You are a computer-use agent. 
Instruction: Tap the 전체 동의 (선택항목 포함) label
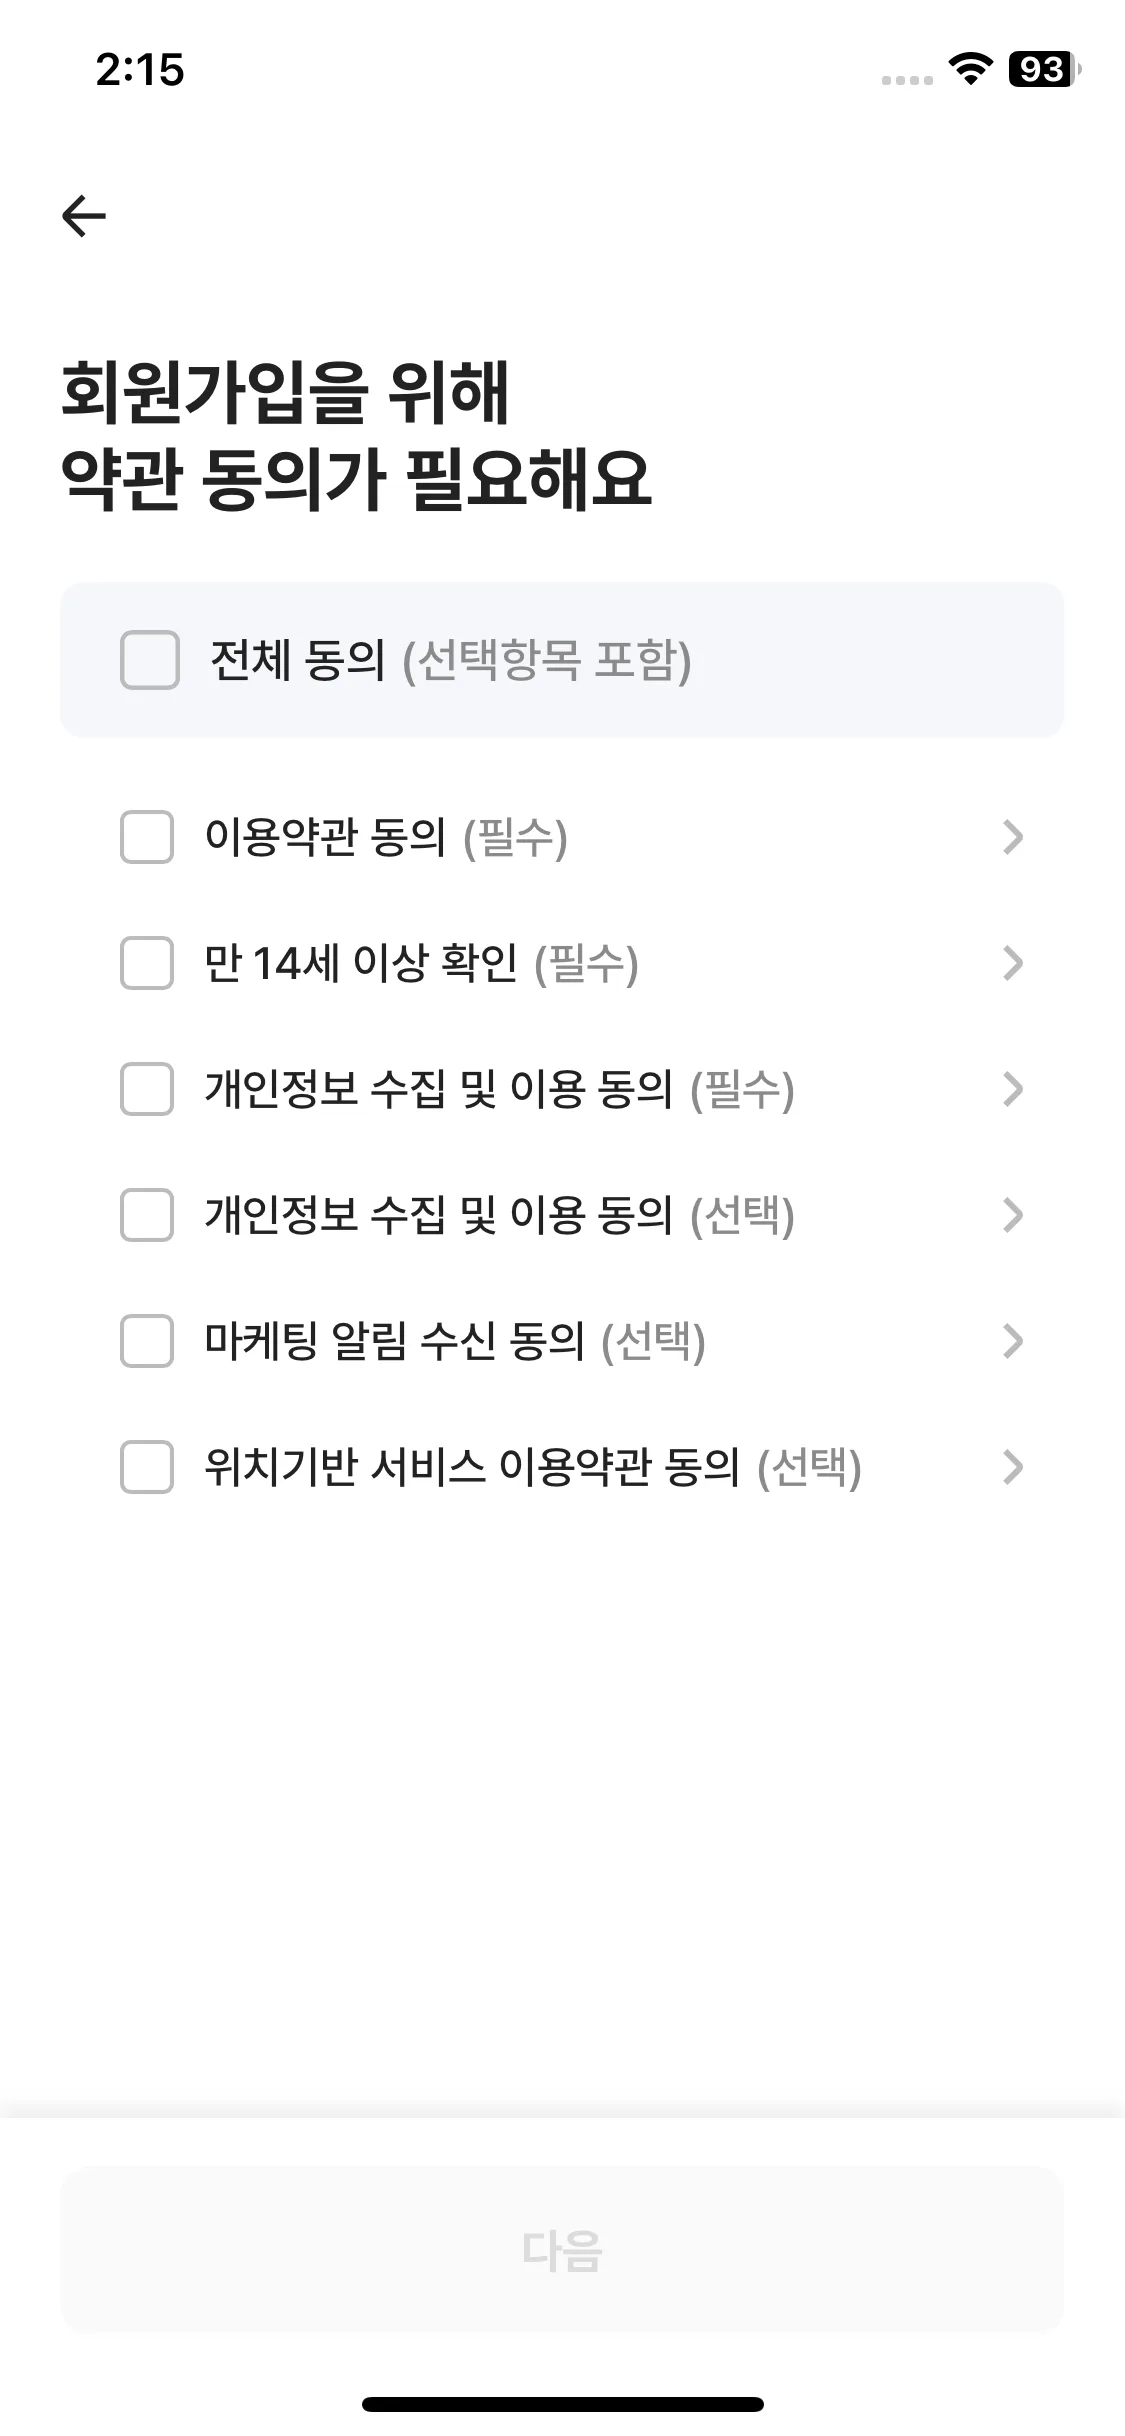pos(450,660)
